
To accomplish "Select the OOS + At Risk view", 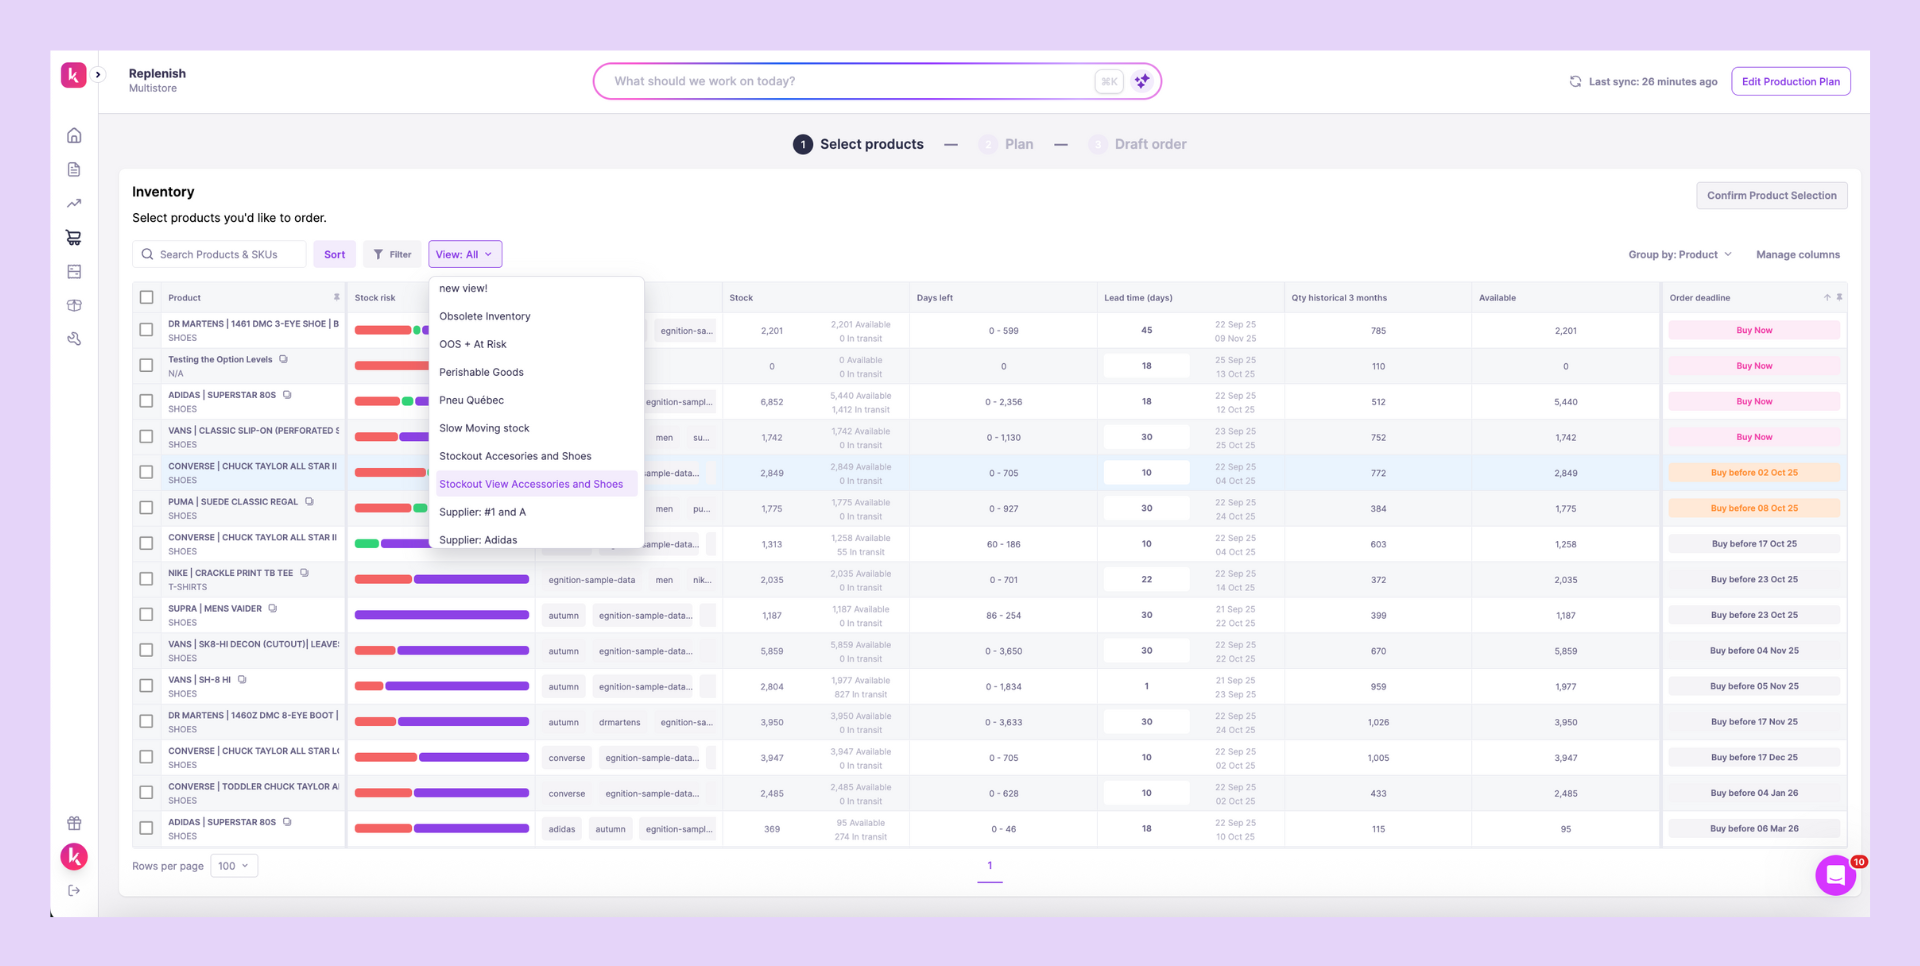I will pyautogui.click(x=537, y=344).
